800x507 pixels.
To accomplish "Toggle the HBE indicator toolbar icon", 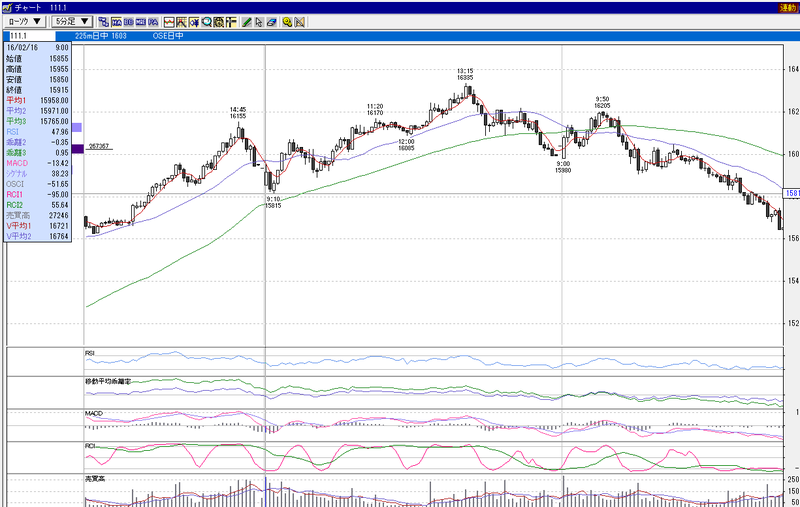I will [141, 22].
